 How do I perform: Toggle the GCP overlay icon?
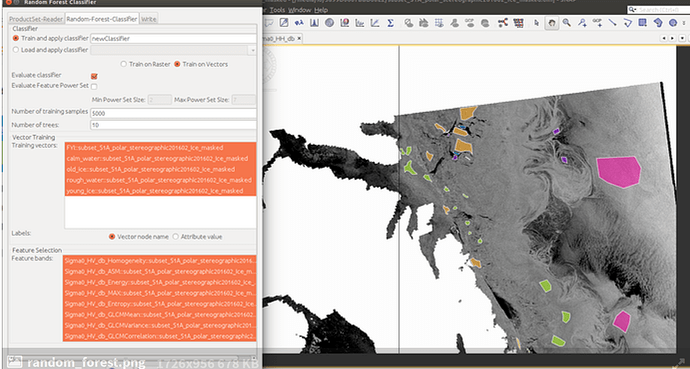coord(470,23)
